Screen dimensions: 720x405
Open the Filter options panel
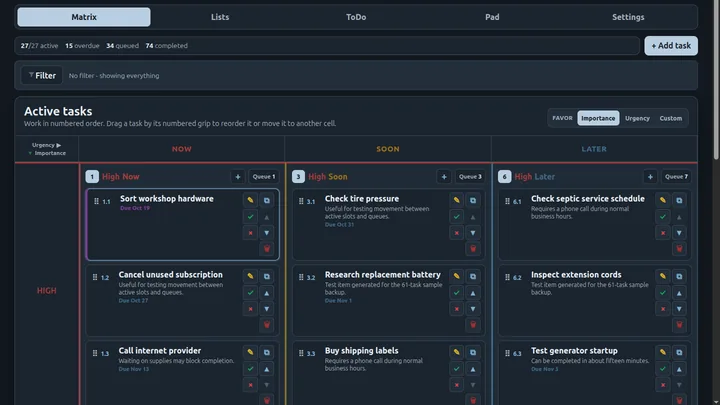coord(42,75)
